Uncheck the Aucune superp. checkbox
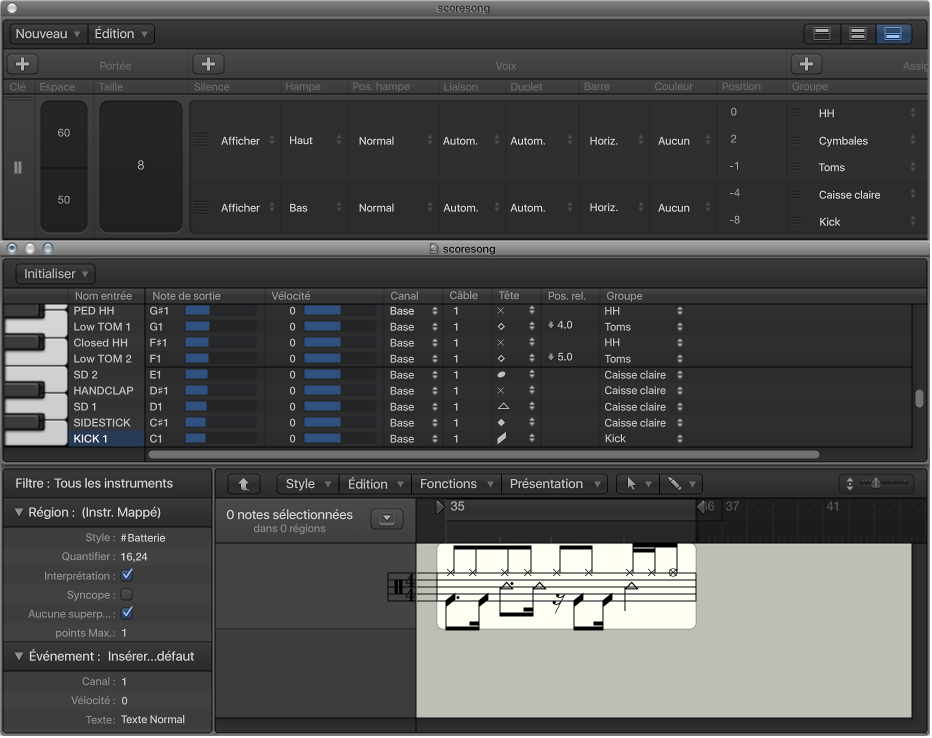Screen dimensions: 932x738 pos(127,613)
